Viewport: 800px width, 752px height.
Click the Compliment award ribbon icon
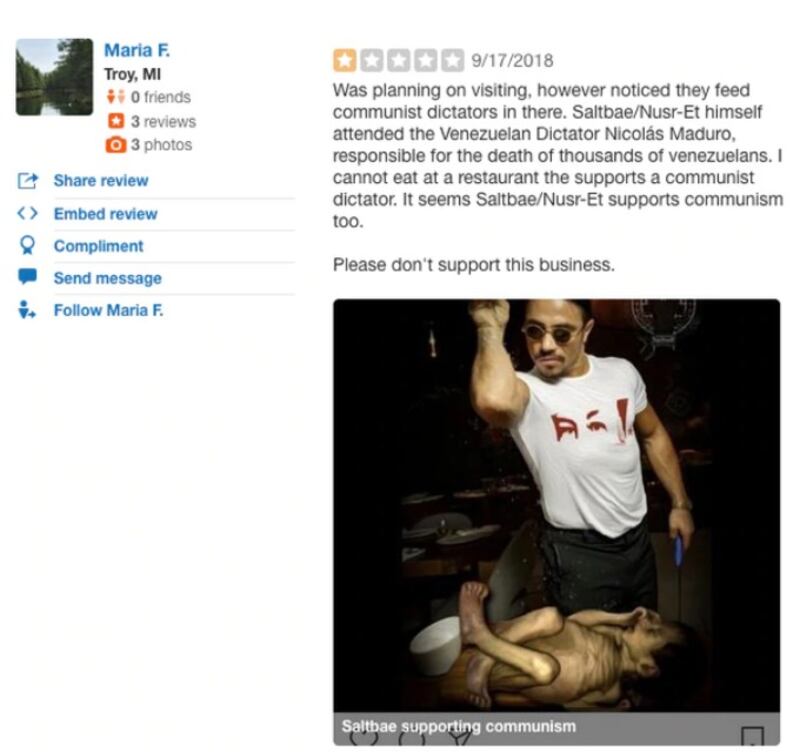[27, 245]
